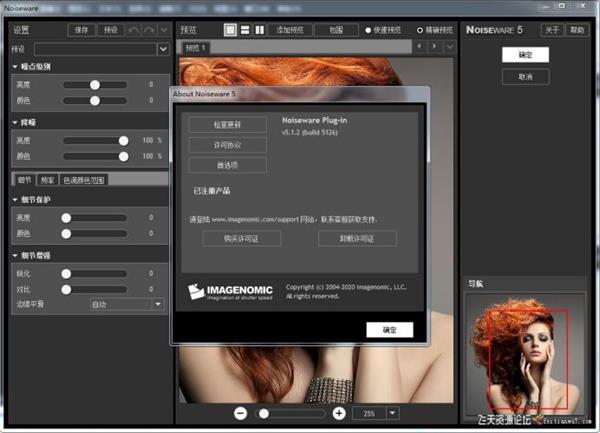Switch to the 色调颜色范围 tab
The image size is (600, 433).
[83, 180]
